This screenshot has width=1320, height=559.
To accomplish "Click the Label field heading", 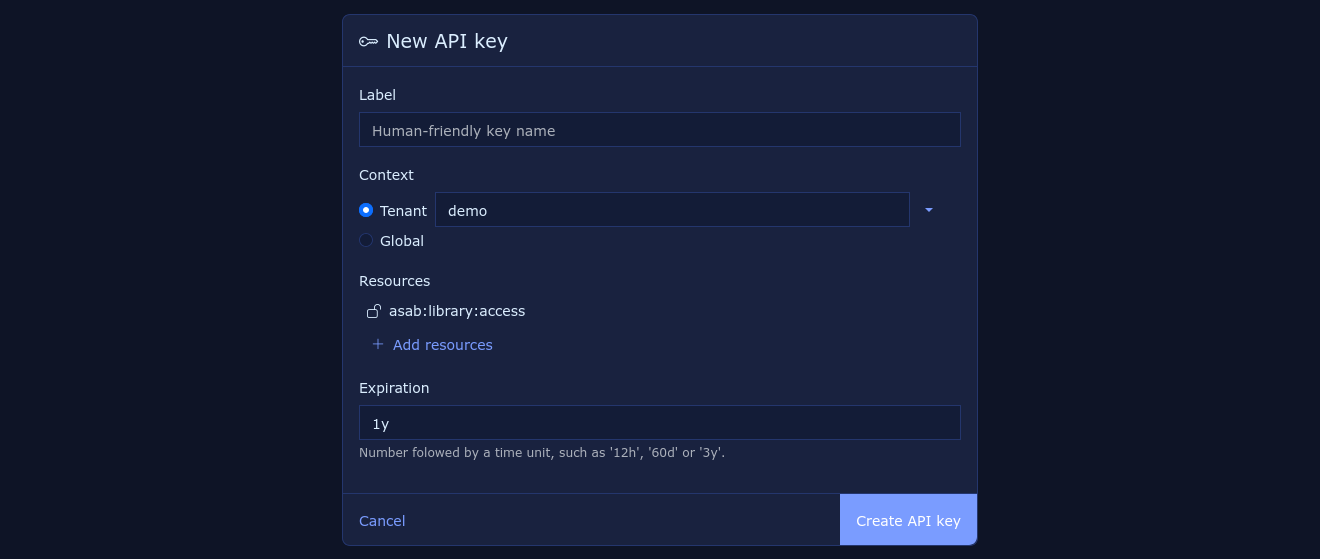I will [x=377, y=95].
